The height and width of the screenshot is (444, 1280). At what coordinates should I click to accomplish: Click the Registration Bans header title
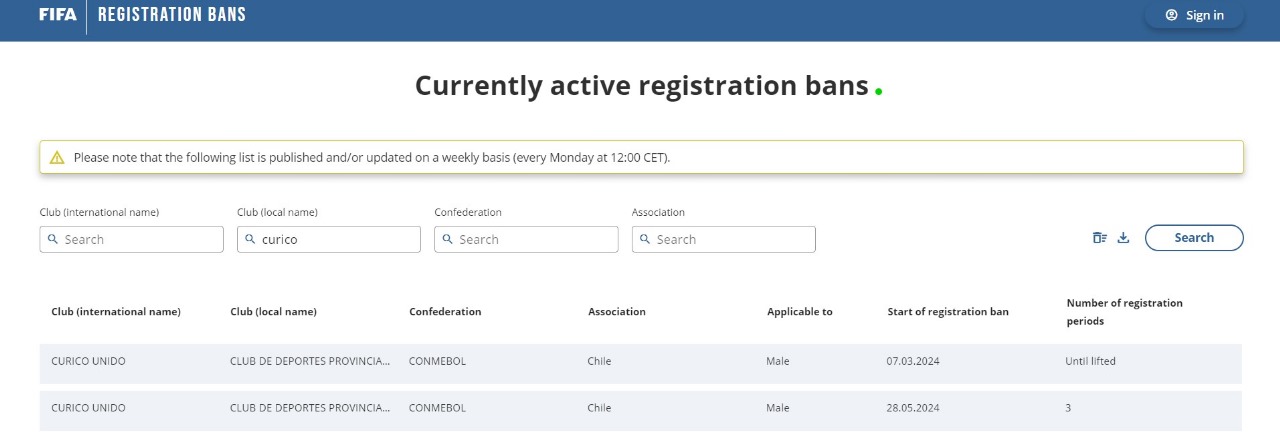(x=172, y=15)
